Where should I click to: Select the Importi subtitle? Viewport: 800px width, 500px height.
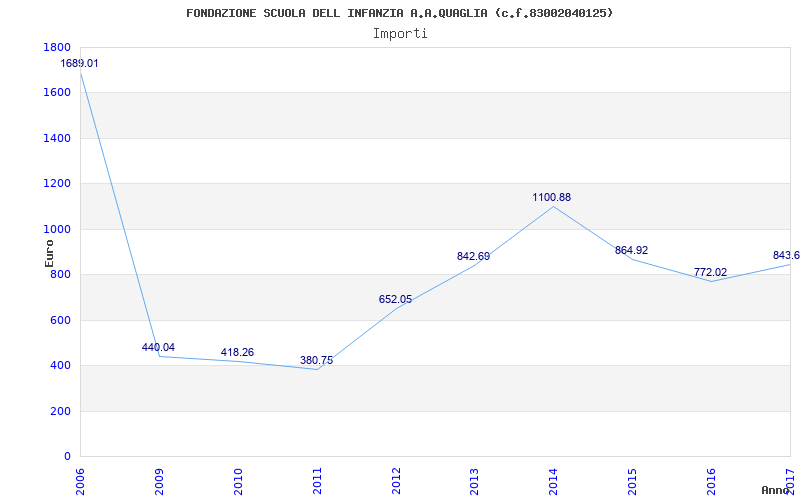tap(400, 34)
